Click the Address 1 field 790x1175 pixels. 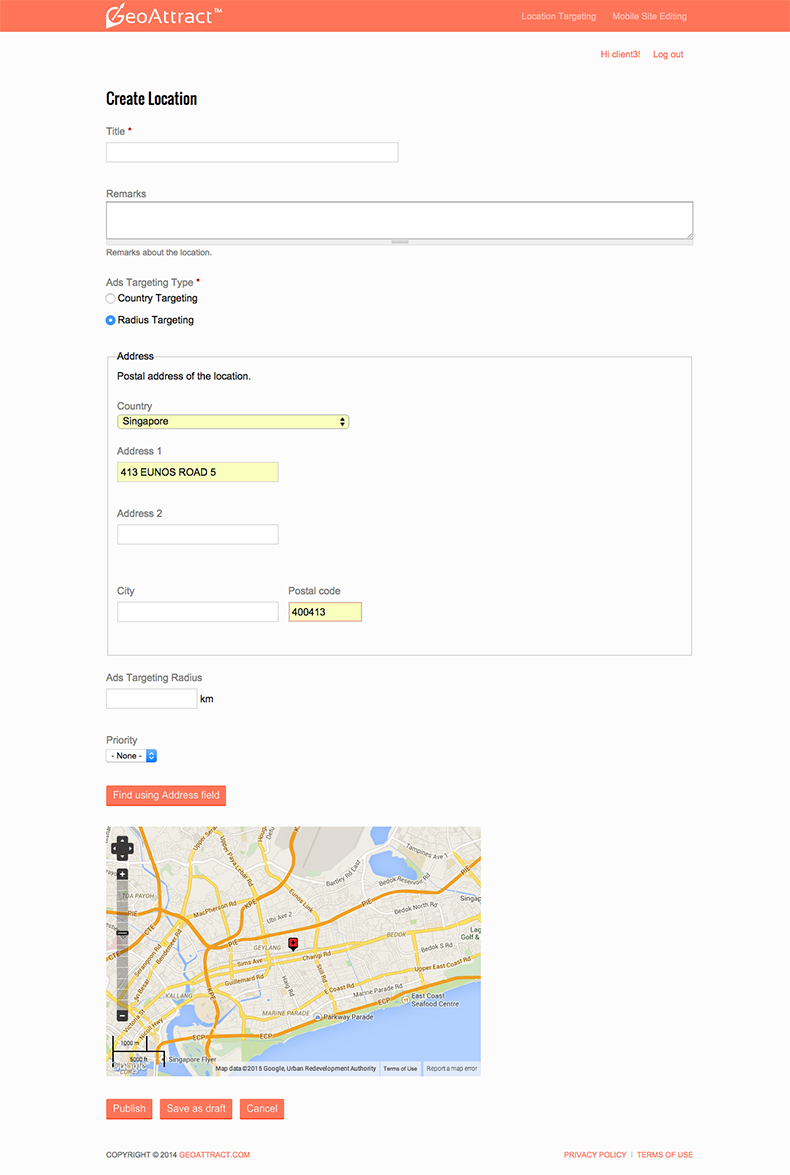point(198,472)
